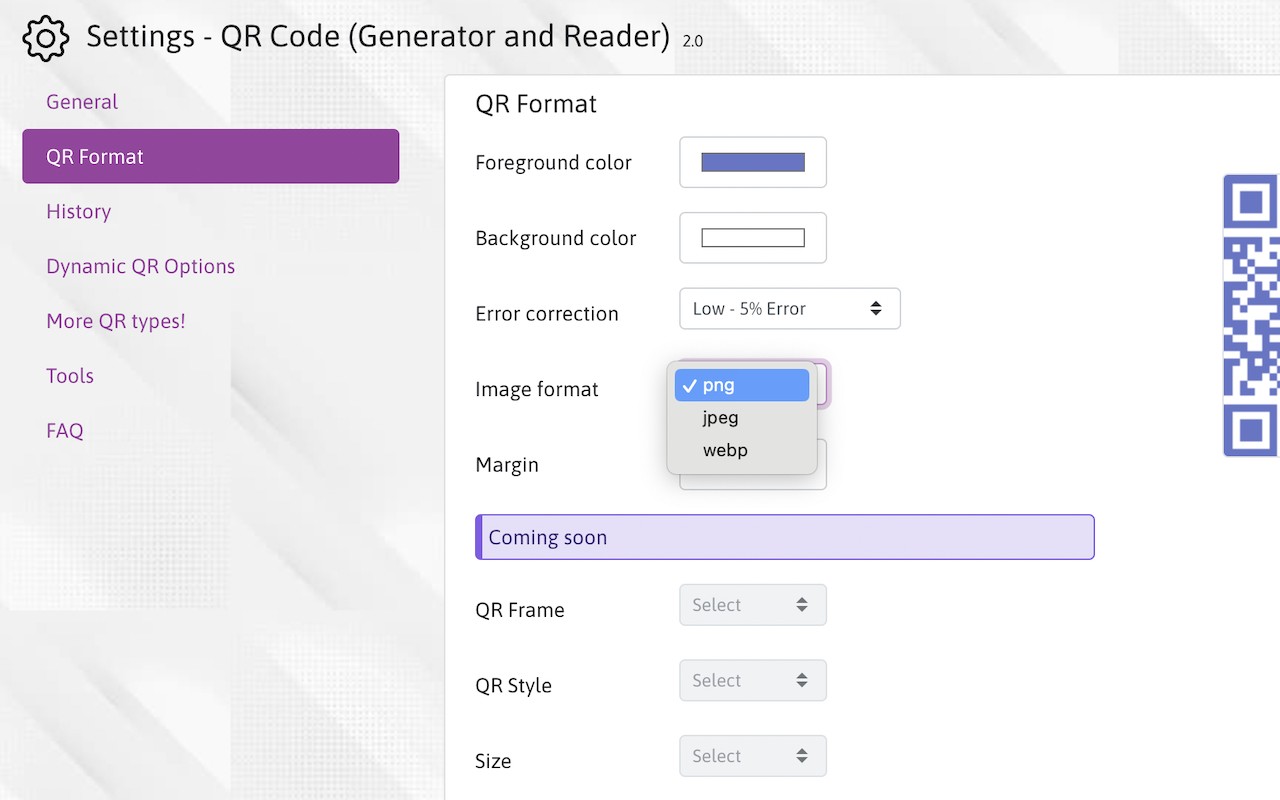
Task: Expand the Error correction dropdown
Action: pyautogui.click(x=790, y=309)
